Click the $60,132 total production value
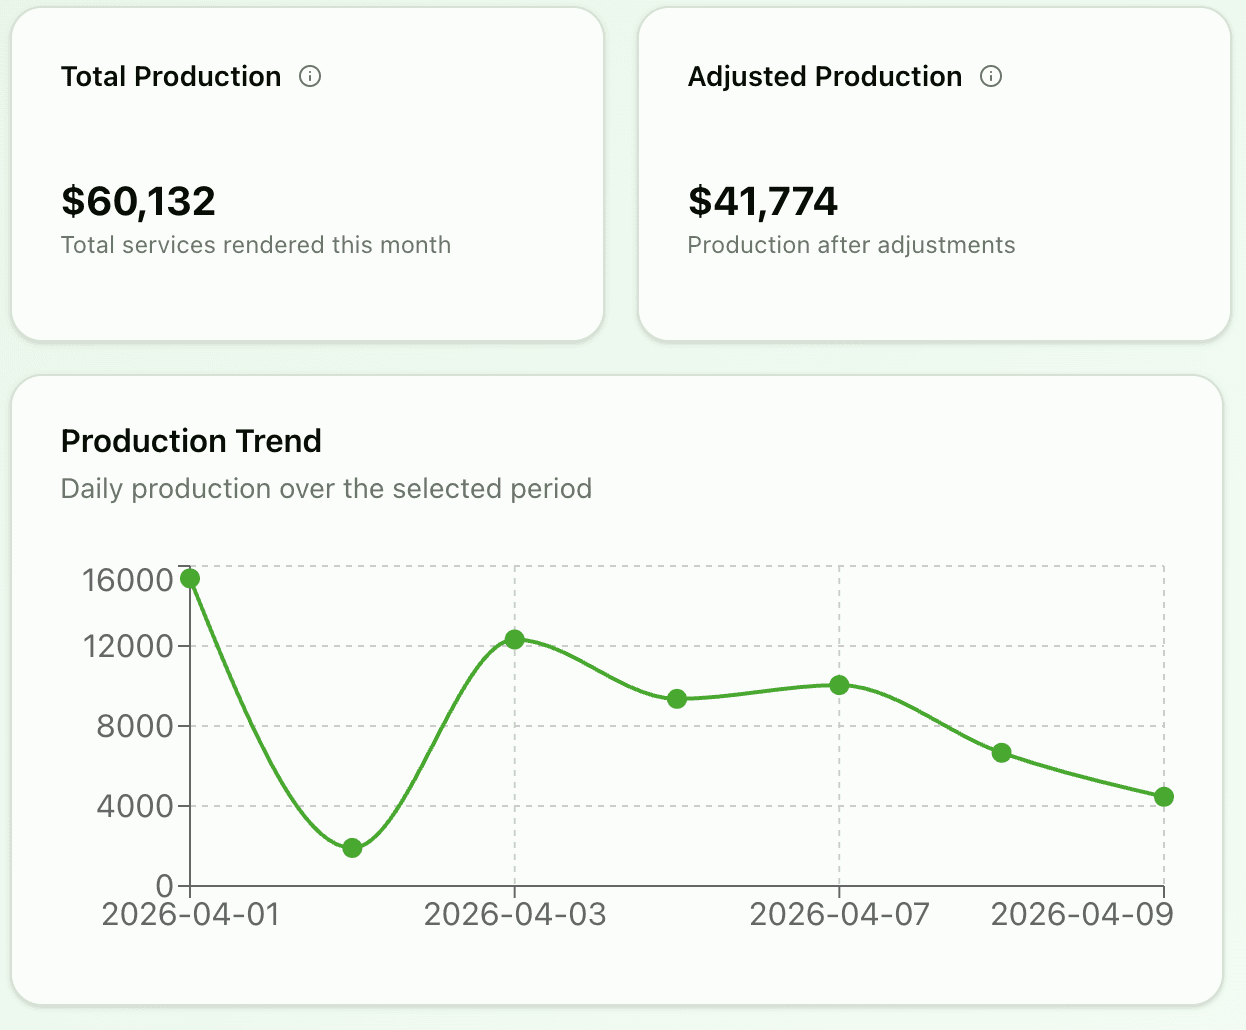The width and height of the screenshot is (1246, 1030). tap(138, 201)
